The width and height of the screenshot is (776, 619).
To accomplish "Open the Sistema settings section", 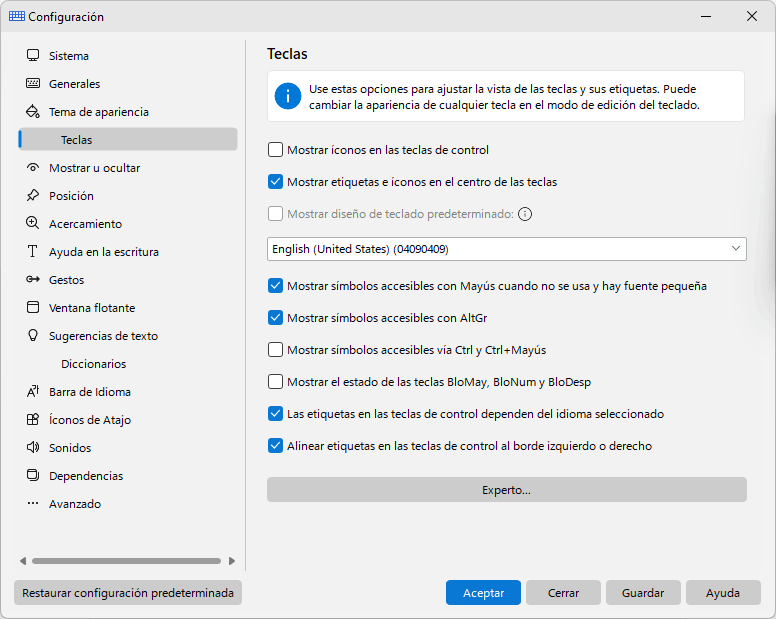I will pos(128,55).
